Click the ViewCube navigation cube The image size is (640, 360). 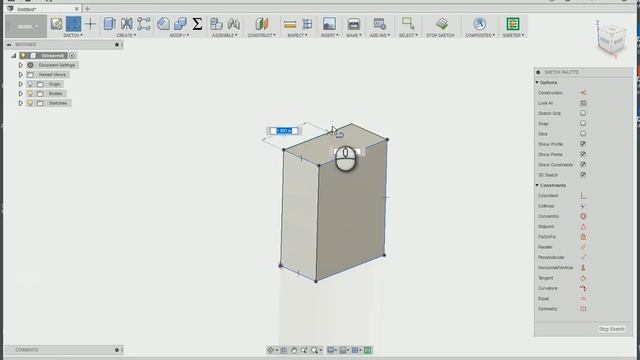pos(611,40)
